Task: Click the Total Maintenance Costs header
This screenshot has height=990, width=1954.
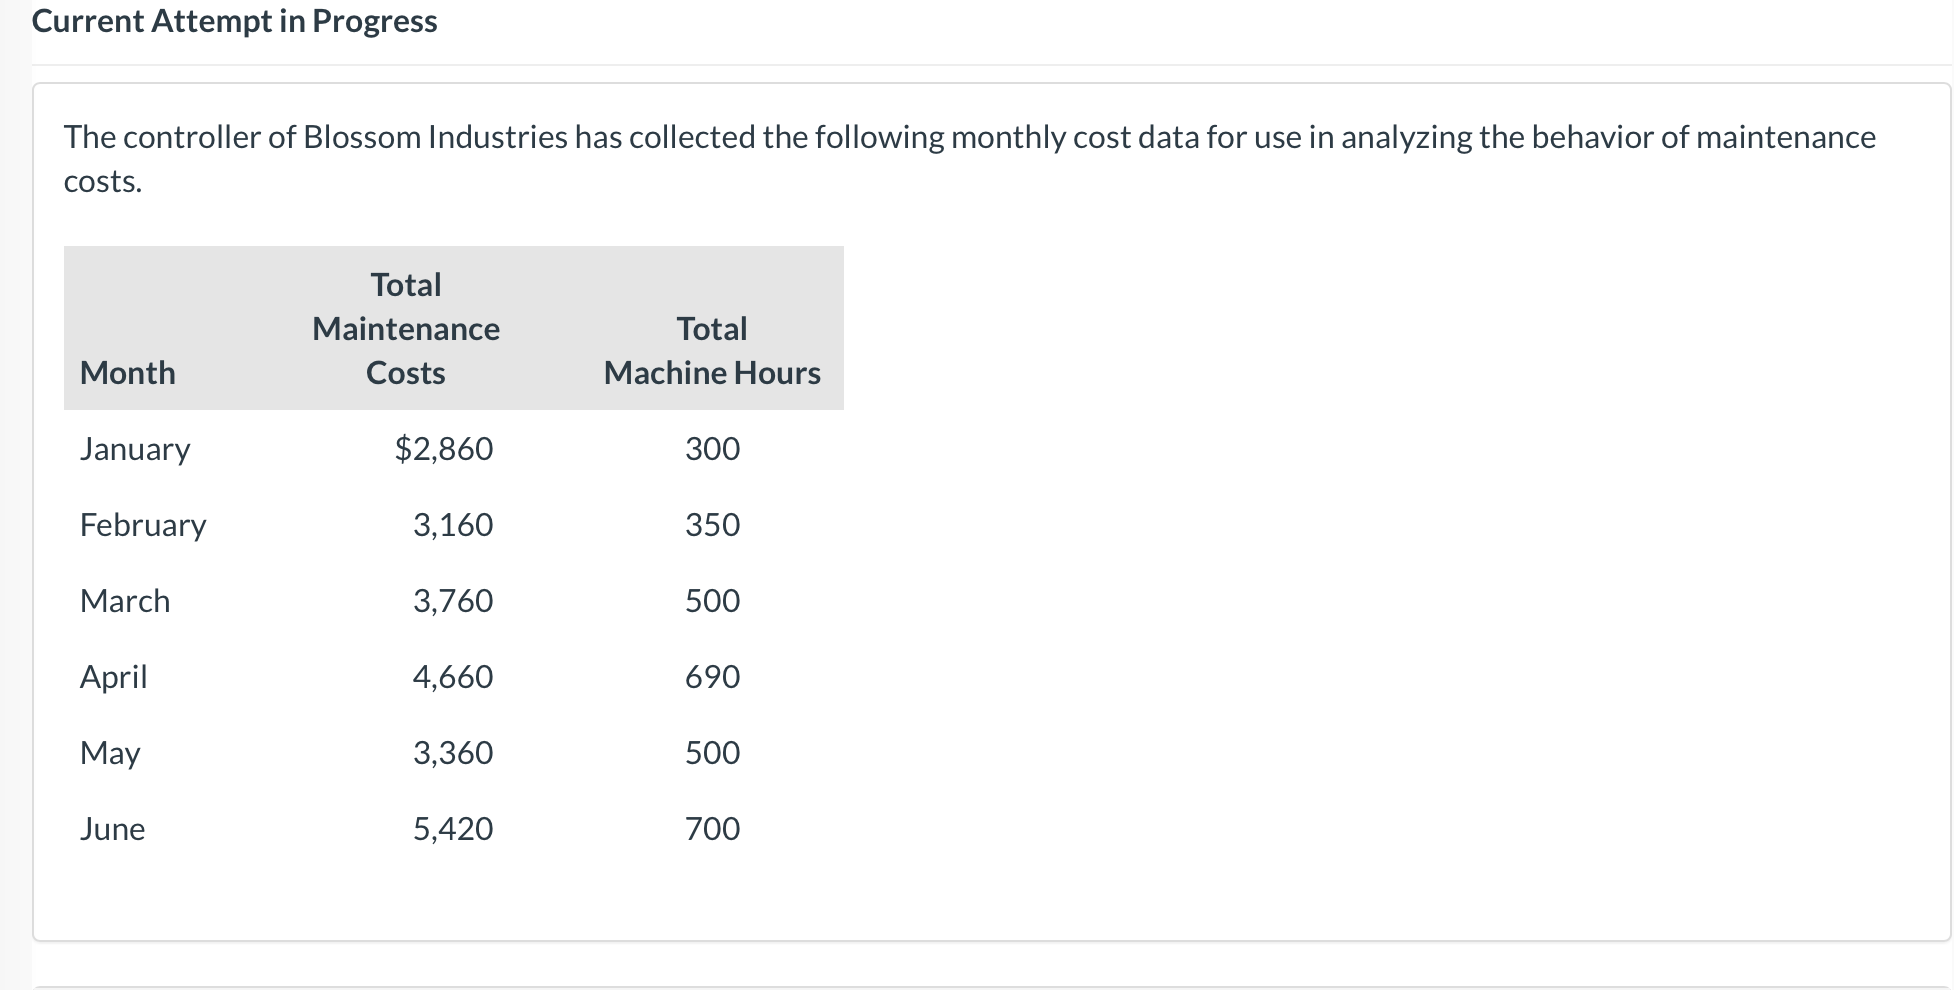Action: (x=406, y=329)
